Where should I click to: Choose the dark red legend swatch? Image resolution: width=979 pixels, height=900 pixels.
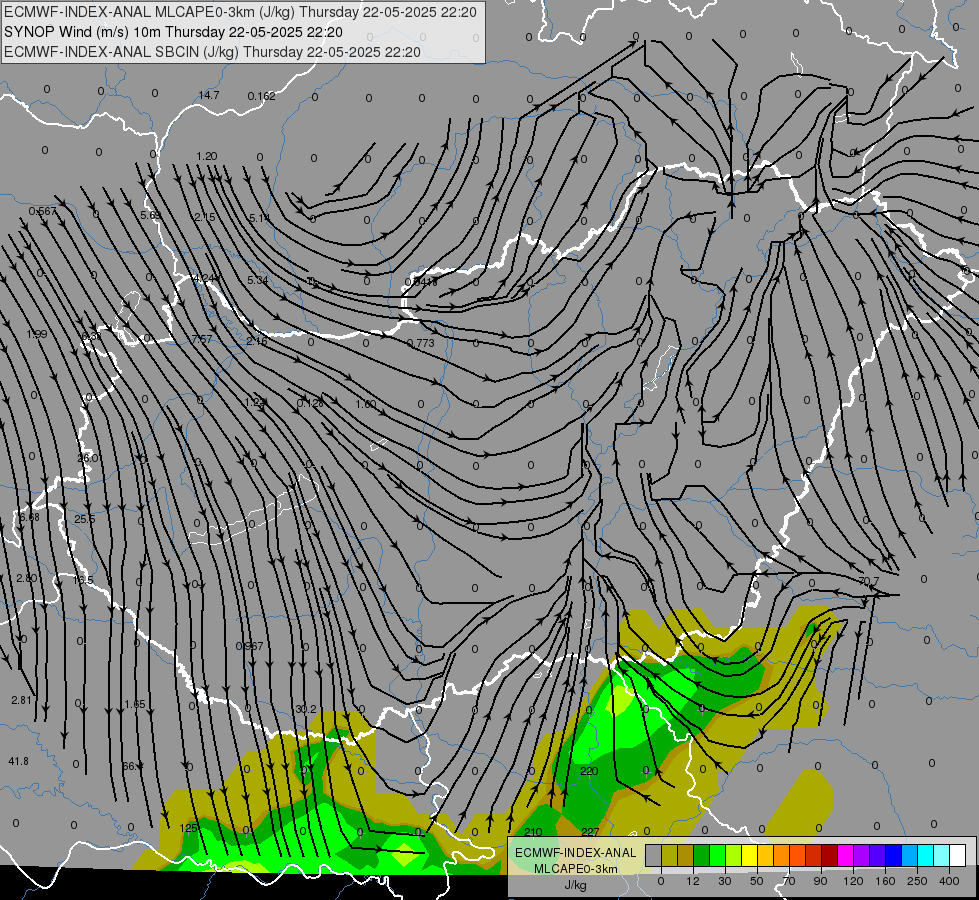pos(830,855)
